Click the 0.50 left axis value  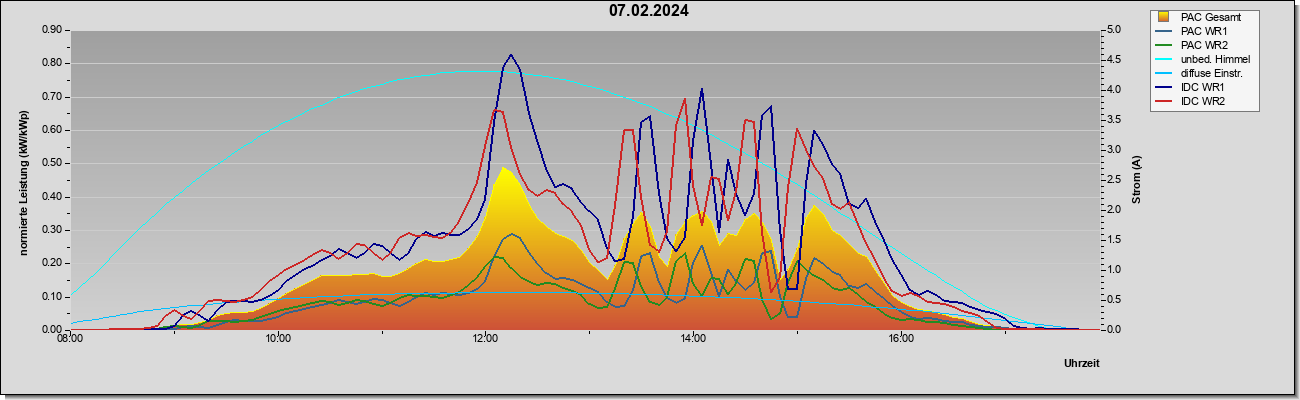(52, 163)
